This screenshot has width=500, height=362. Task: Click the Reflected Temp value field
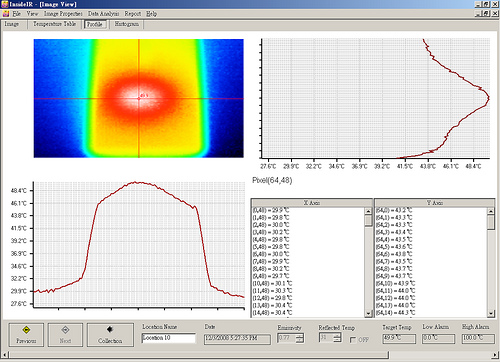[326, 338]
